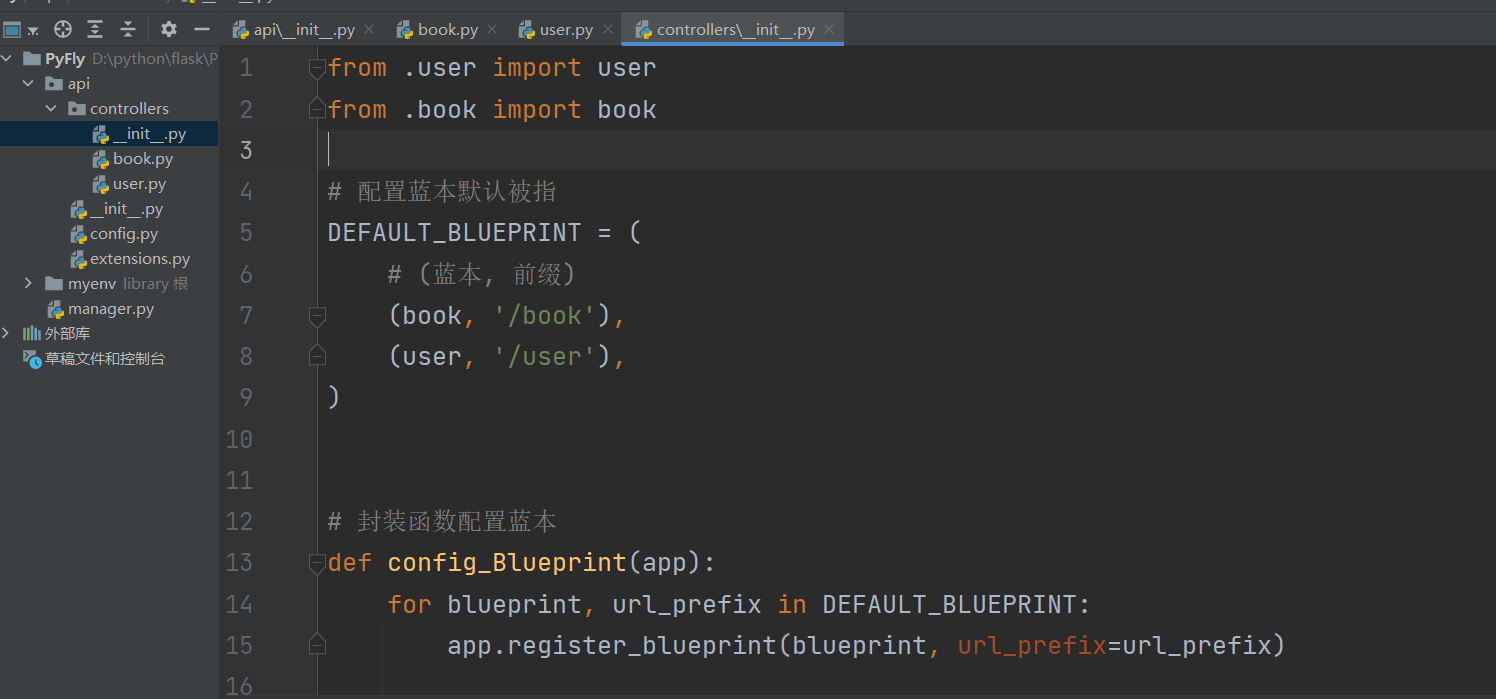The width and height of the screenshot is (1496, 699).
Task: Open config.py in project tree
Action: tap(109, 234)
